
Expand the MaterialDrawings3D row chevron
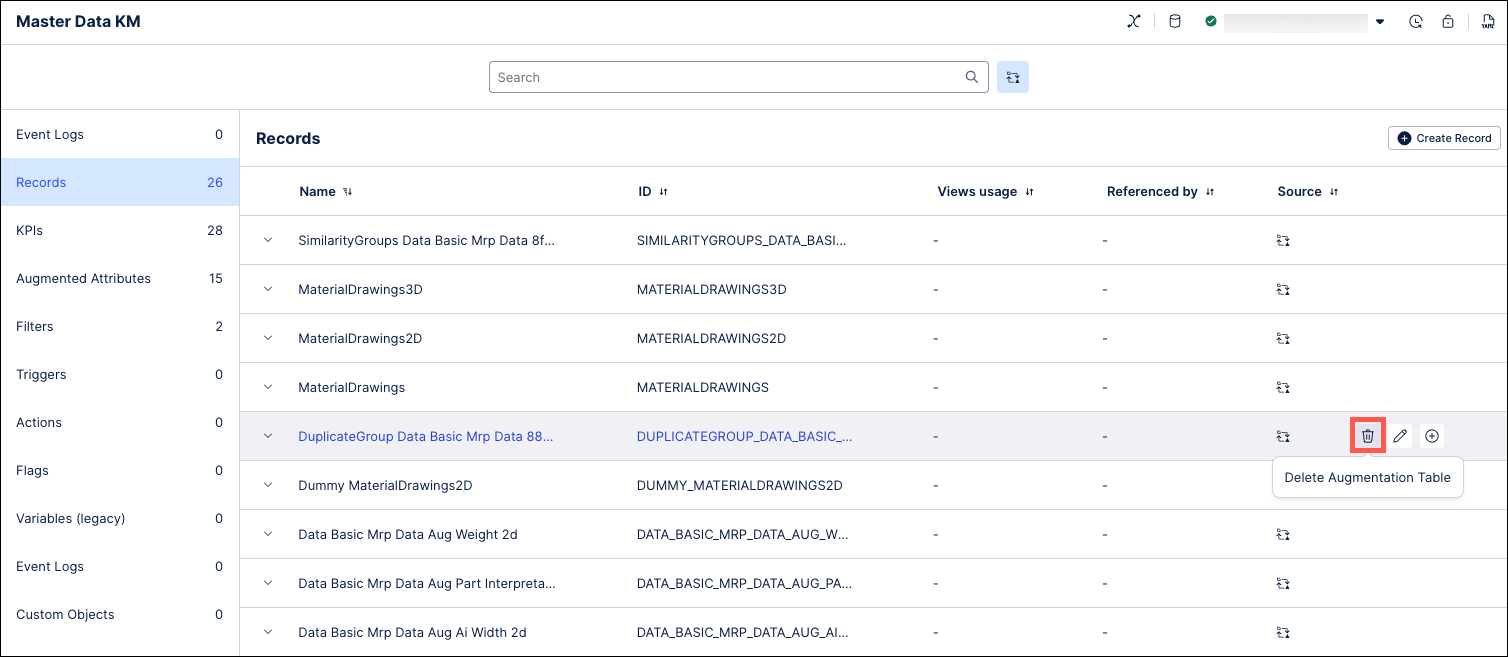click(x=268, y=289)
